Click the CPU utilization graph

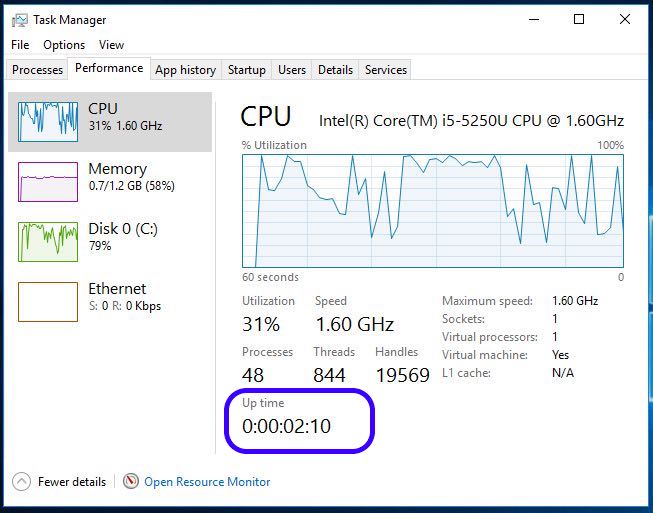pyautogui.click(x=432, y=211)
